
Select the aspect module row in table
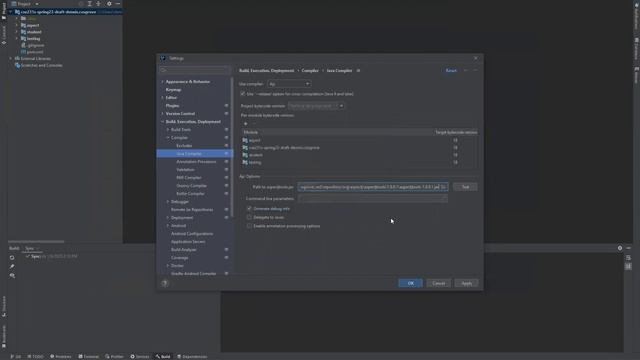coord(359,140)
